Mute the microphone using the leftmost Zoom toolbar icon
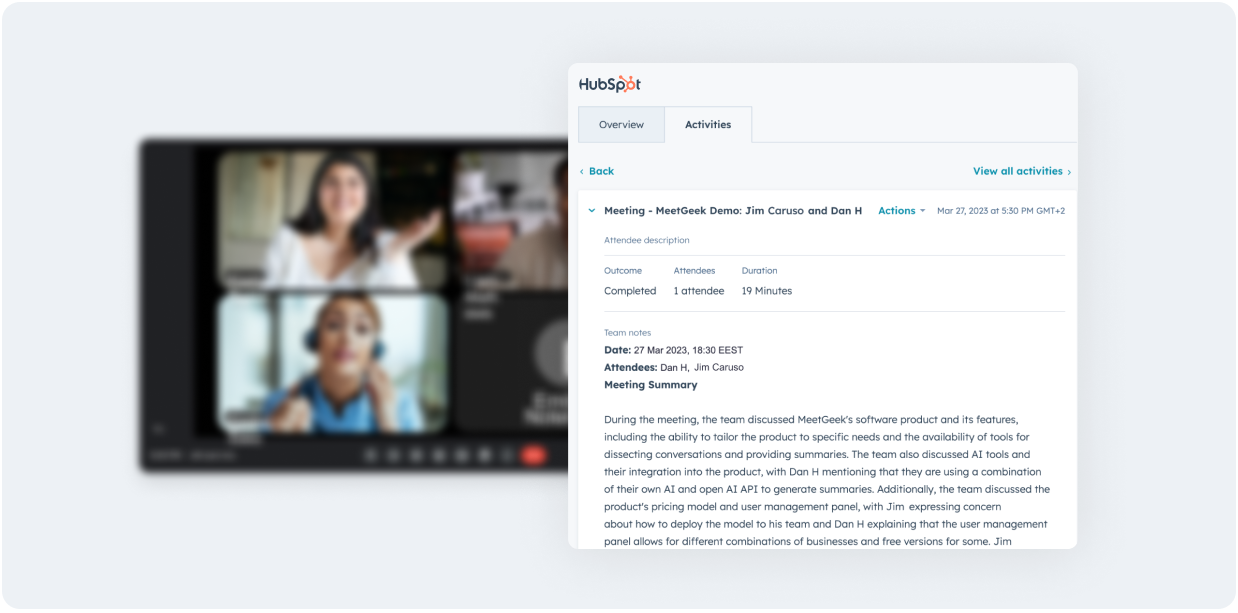 tap(368, 454)
